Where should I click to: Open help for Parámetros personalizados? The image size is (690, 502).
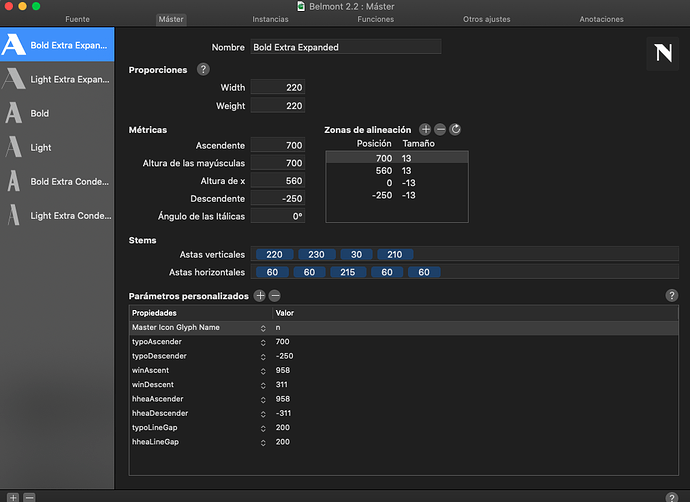point(672,296)
